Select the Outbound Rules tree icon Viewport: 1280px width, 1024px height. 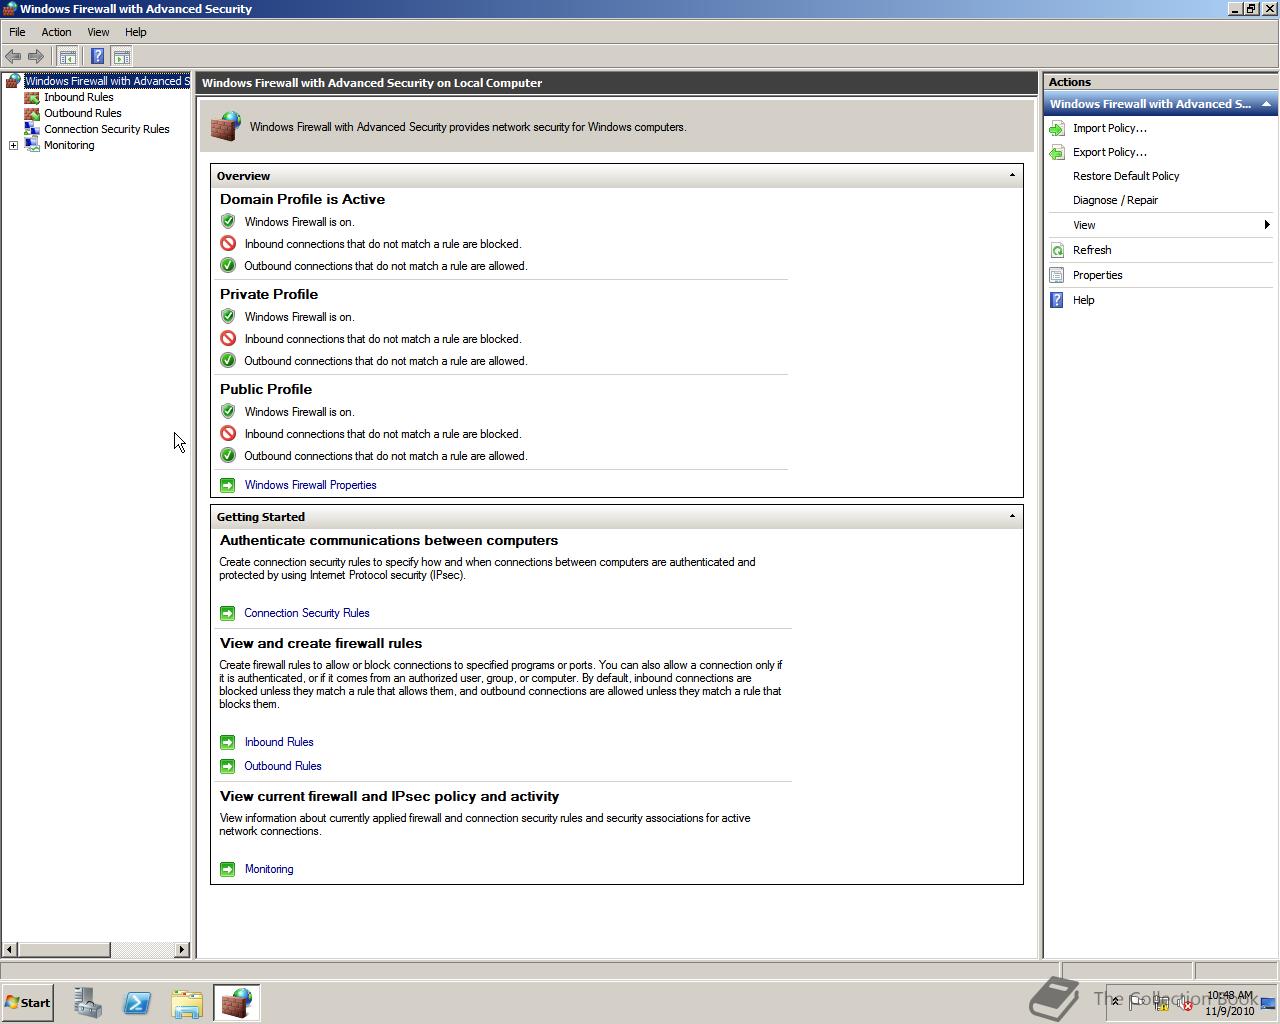click(32, 114)
